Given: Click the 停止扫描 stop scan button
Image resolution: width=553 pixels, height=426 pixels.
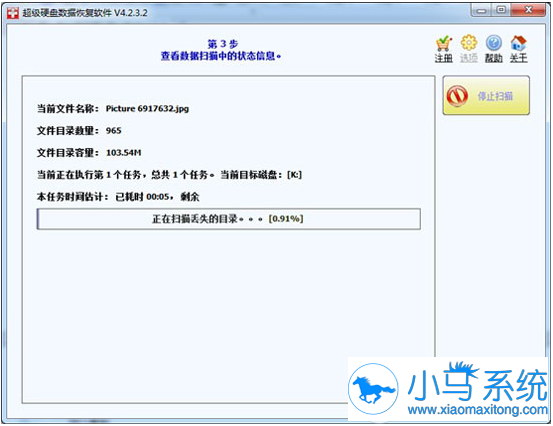Looking at the screenshot, I should coord(486,95).
